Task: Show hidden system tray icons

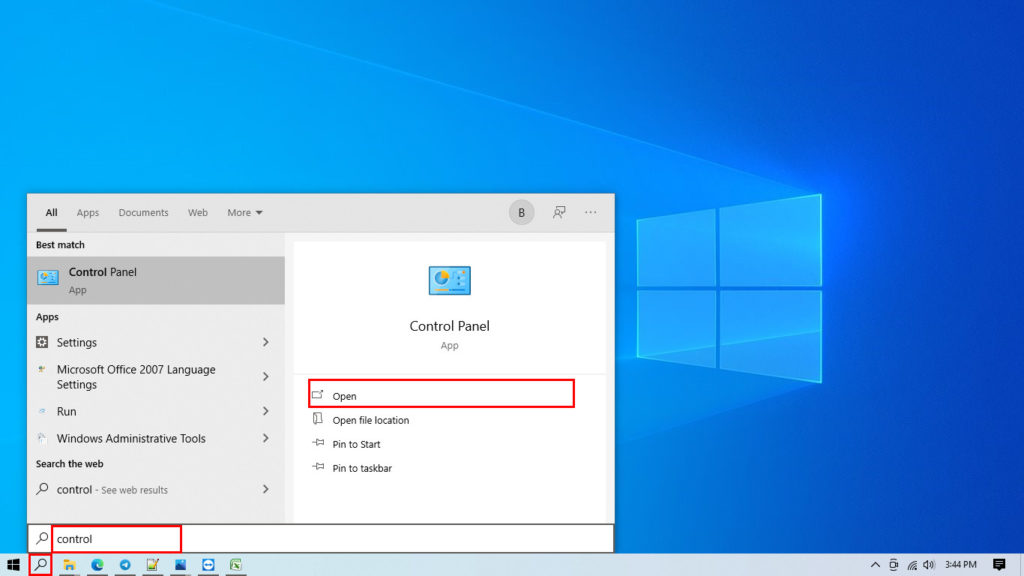Action: click(875, 565)
